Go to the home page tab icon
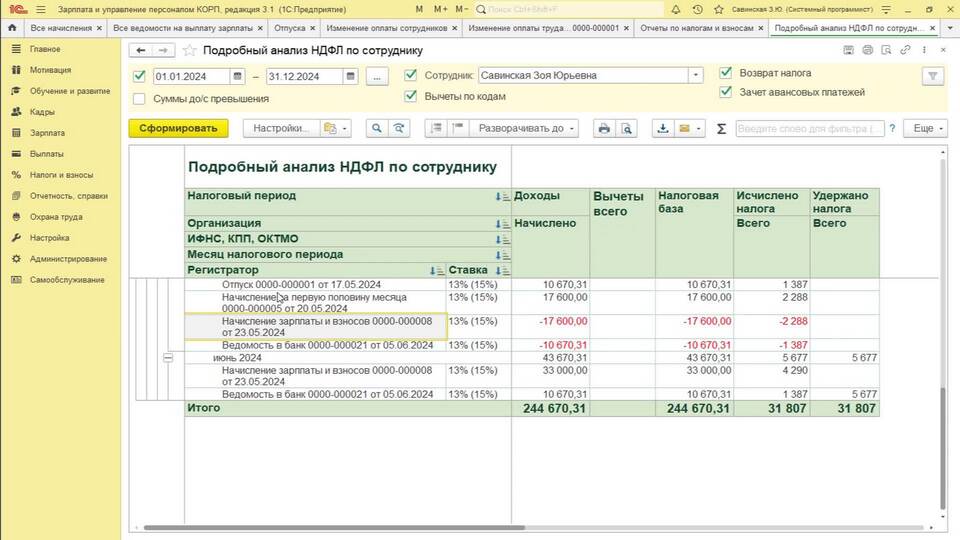The height and width of the screenshot is (540, 960). click(14, 28)
